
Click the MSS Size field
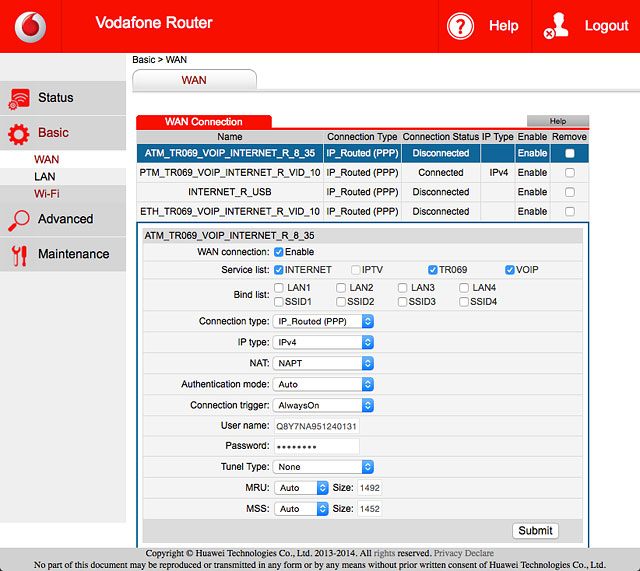click(369, 509)
